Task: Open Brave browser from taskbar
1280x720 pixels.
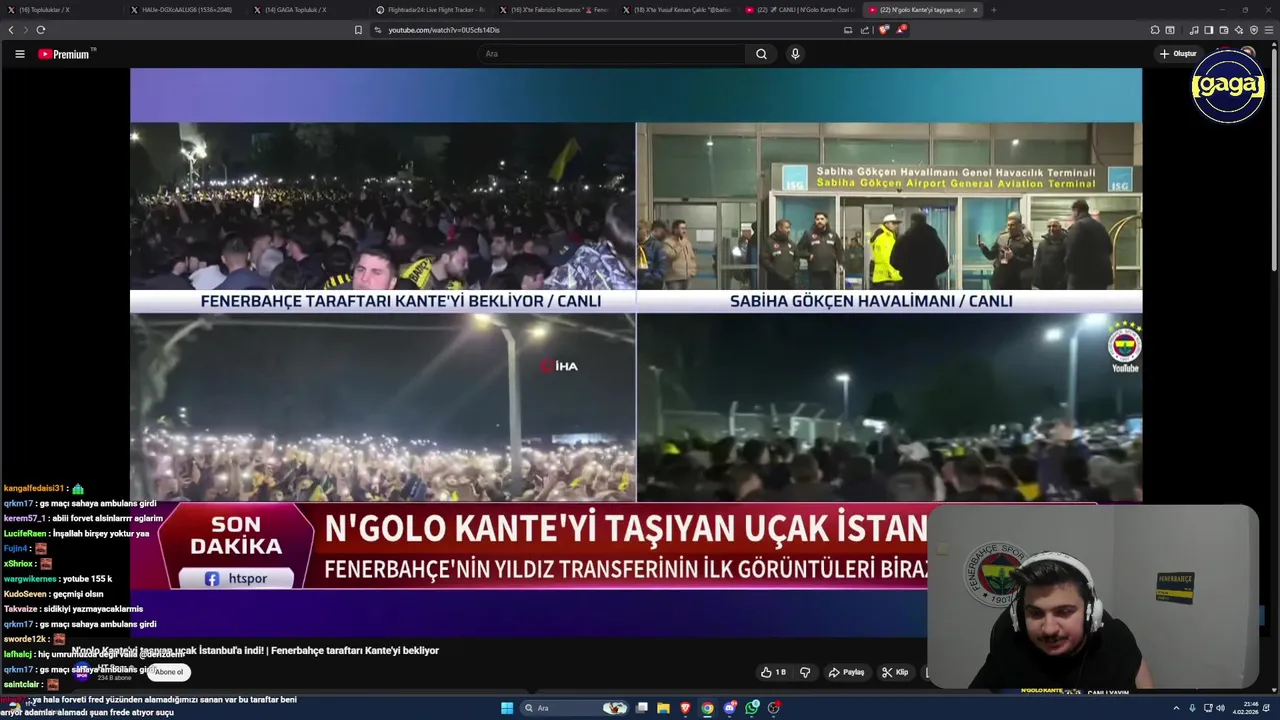Action: pyautogui.click(x=685, y=708)
